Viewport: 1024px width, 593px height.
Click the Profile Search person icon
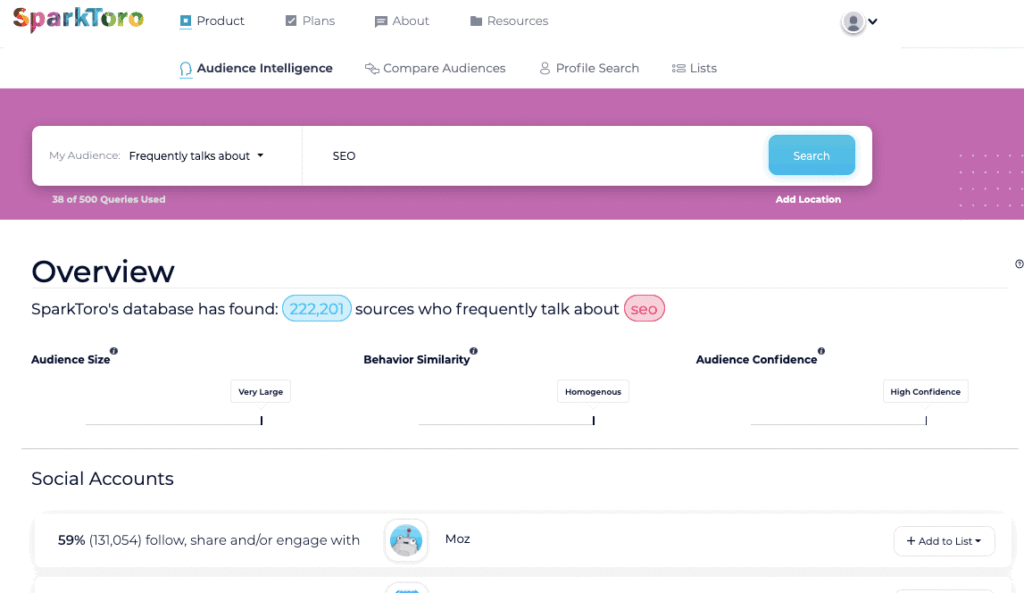[x=545, y=69]
